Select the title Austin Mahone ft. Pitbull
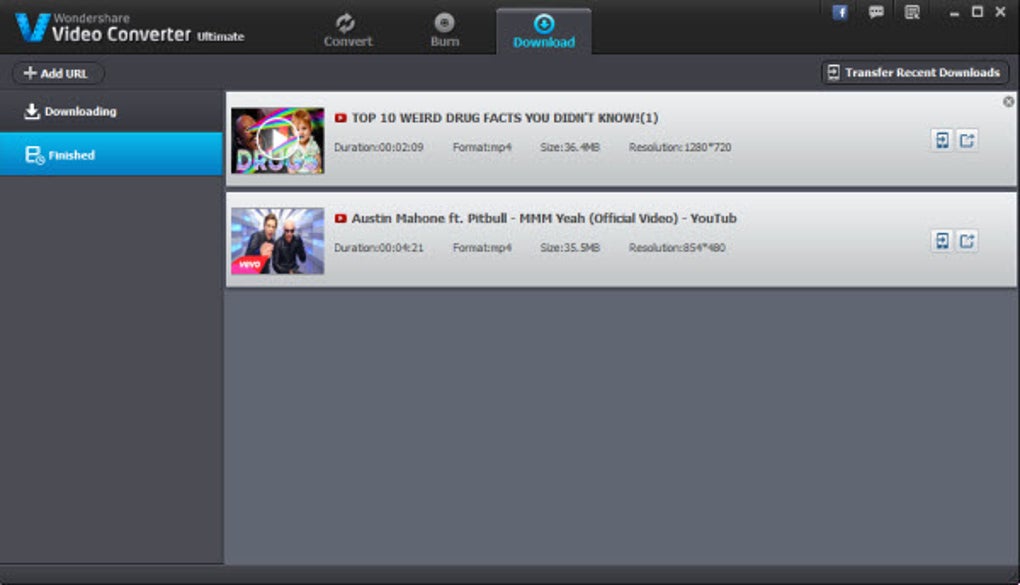Viewport: 1020px width, 585px height. coord(544,219)
